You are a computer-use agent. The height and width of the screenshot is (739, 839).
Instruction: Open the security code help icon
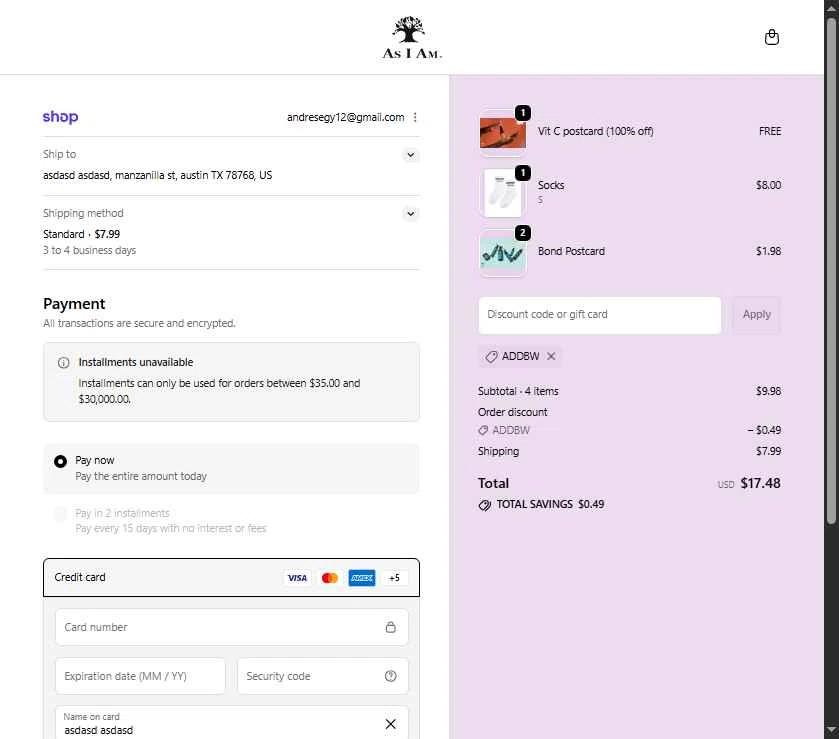pos(391,676)
